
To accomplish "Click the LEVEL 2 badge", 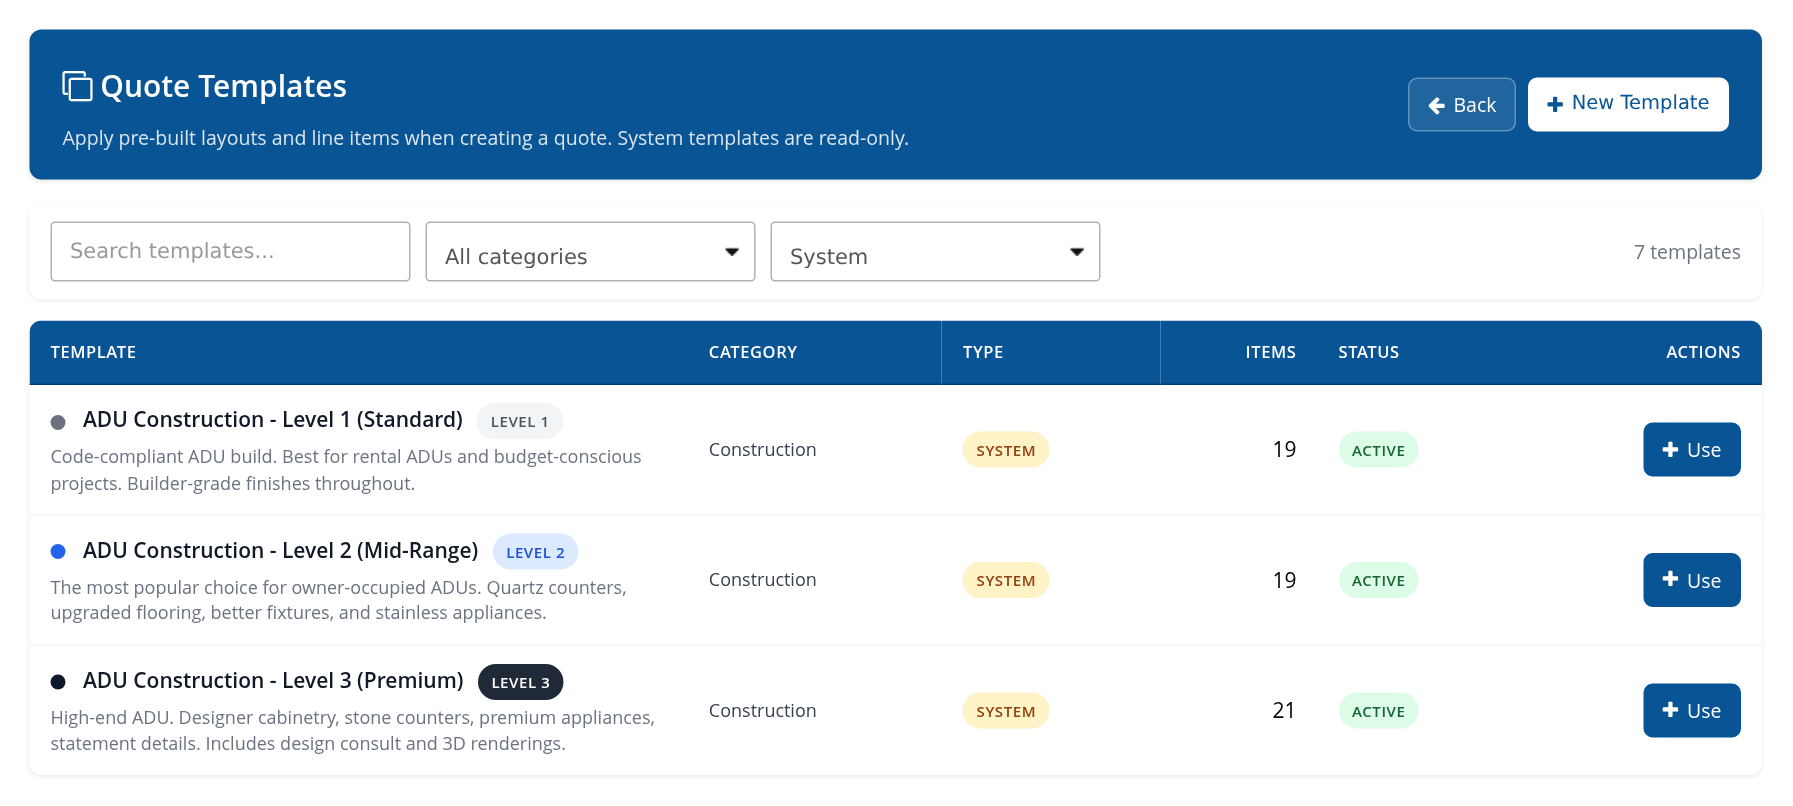I will (535, 552).
